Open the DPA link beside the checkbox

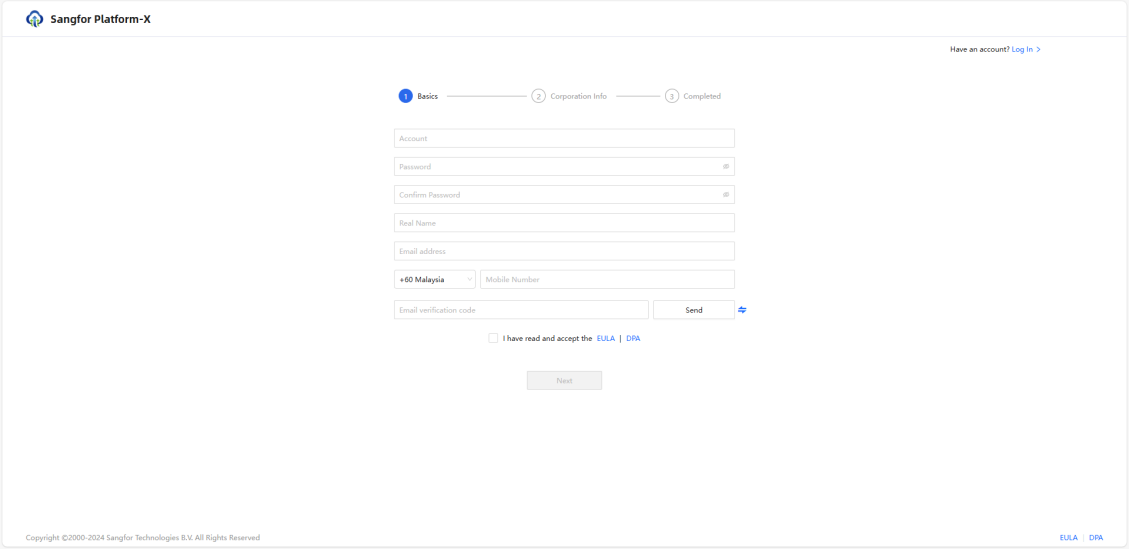pos(633,338)
